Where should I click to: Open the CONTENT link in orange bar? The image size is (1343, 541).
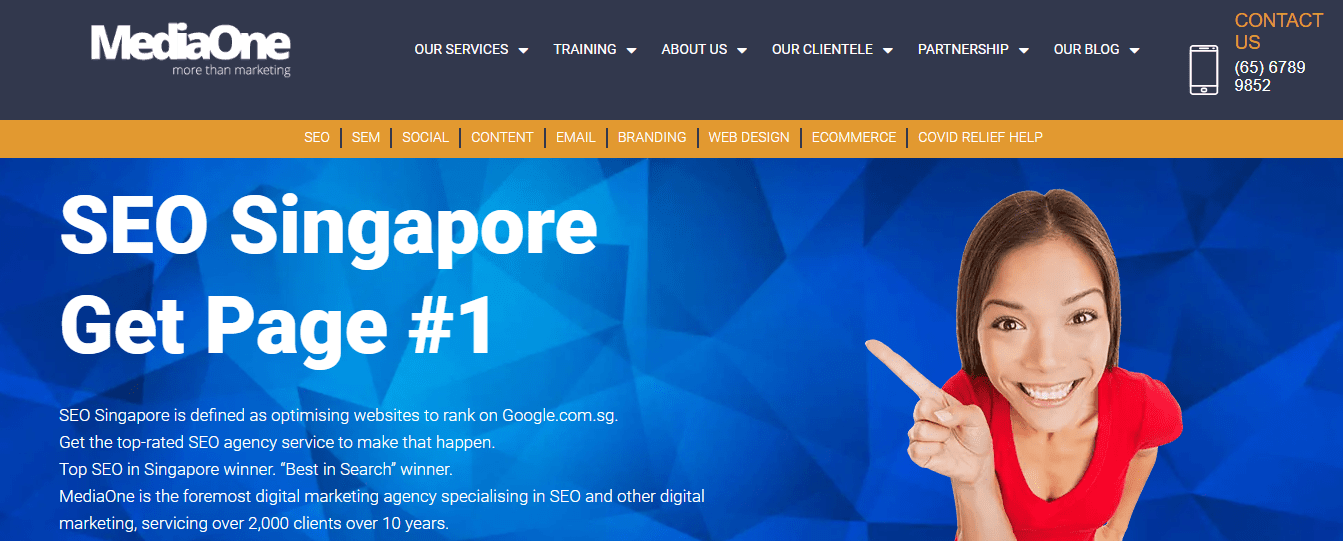pyautogui.click(x=502, y=137)
